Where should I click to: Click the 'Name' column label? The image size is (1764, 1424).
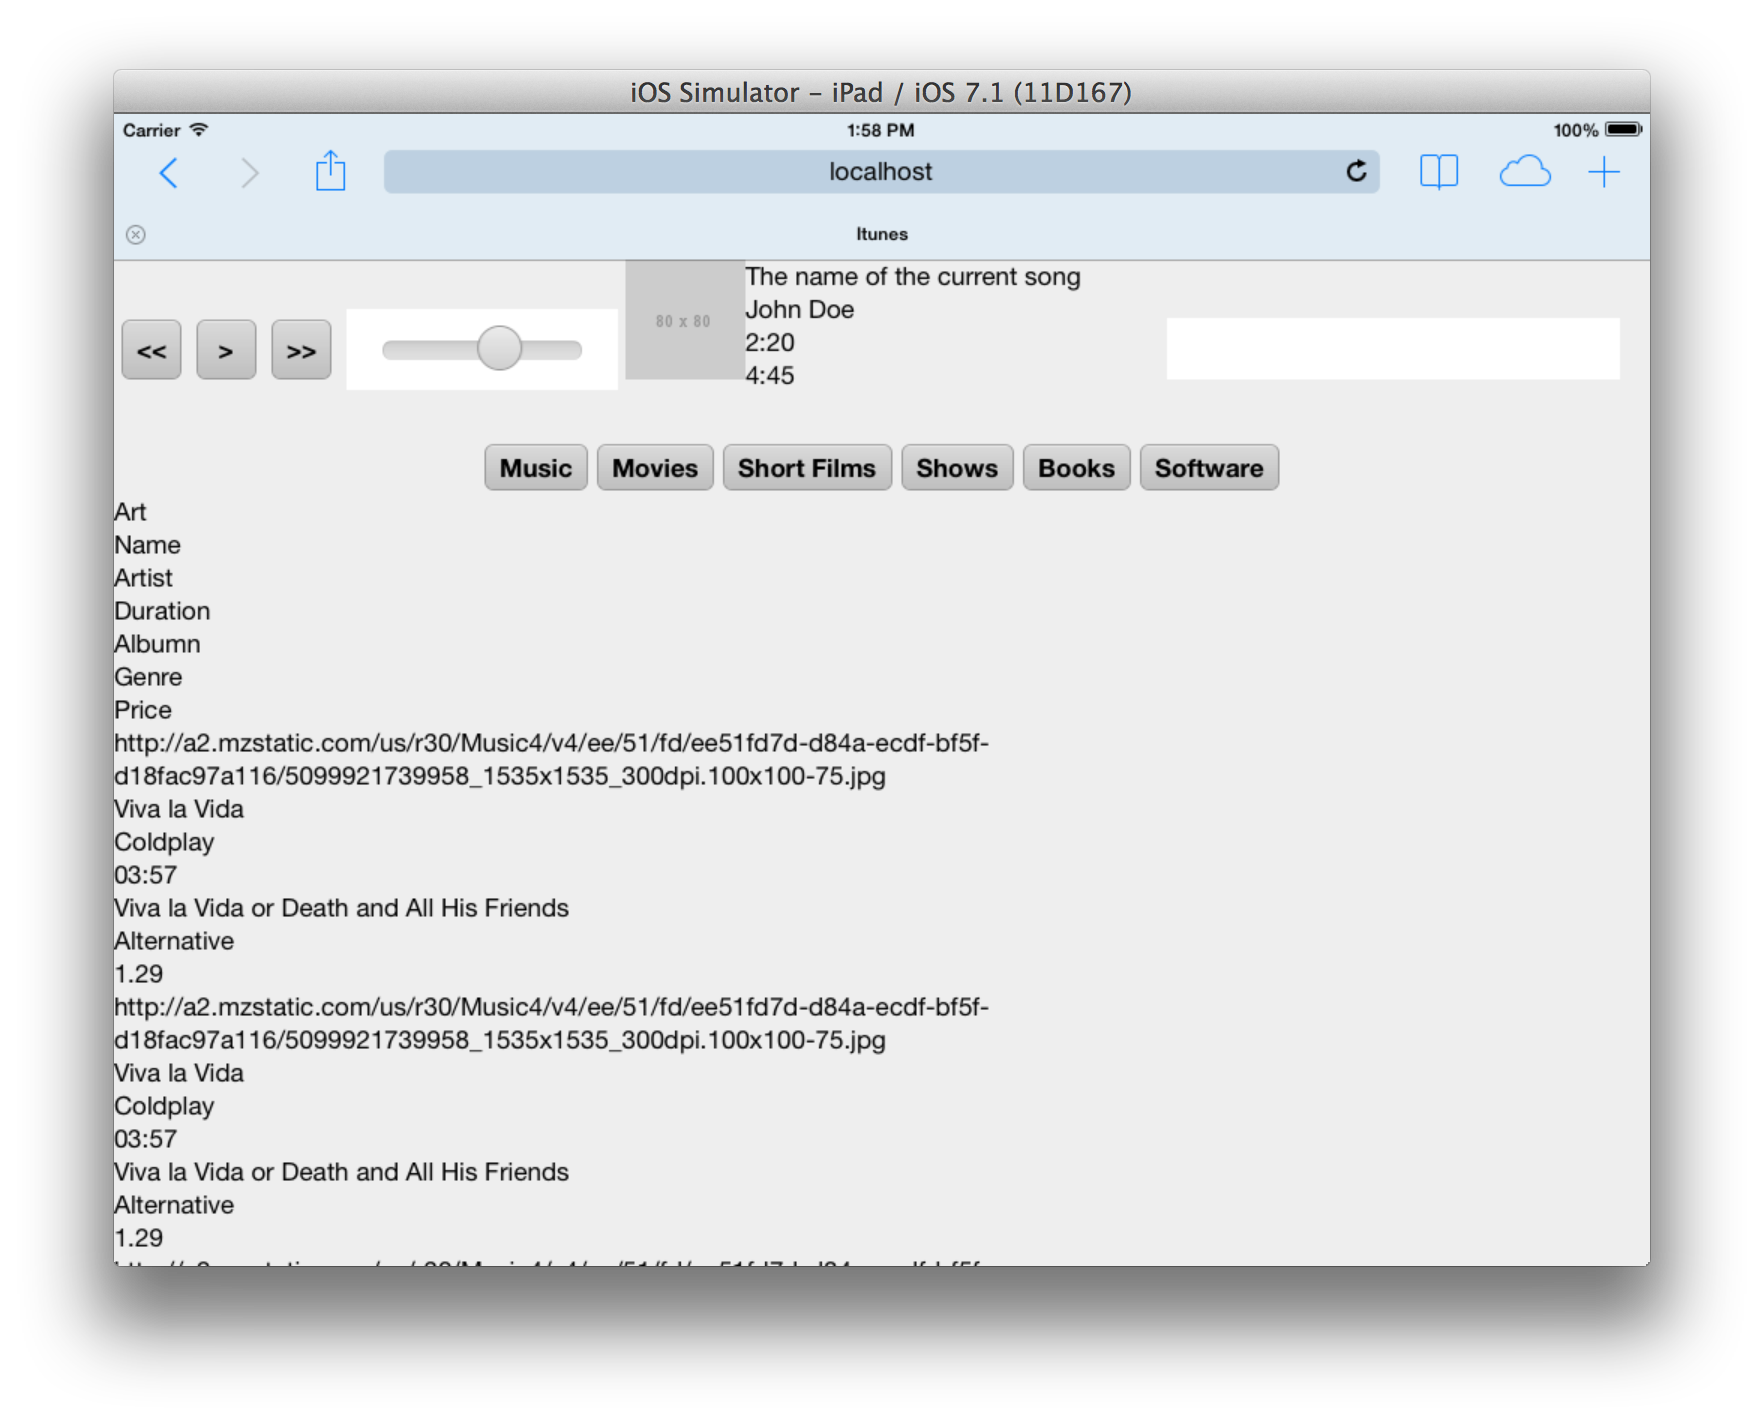click(x=147, y=545)
